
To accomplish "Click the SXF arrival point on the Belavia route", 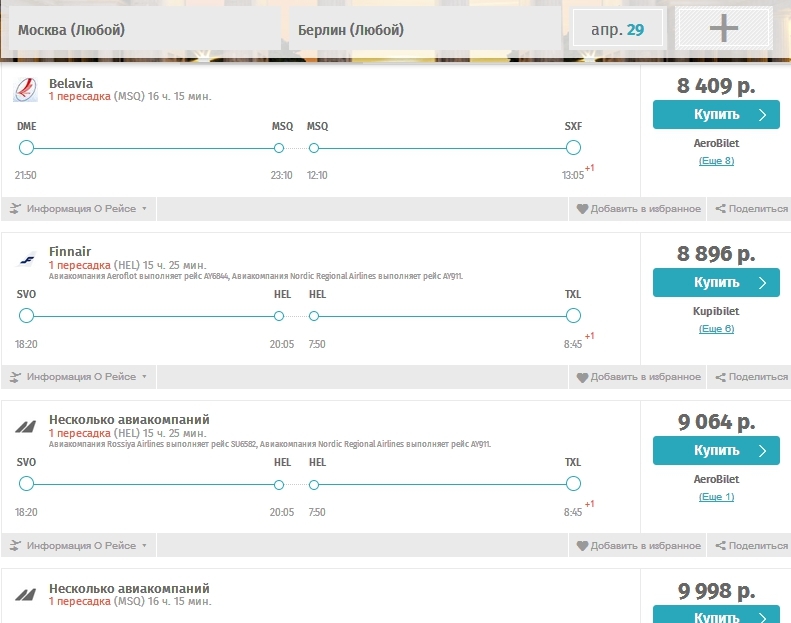I will (573, 148).
